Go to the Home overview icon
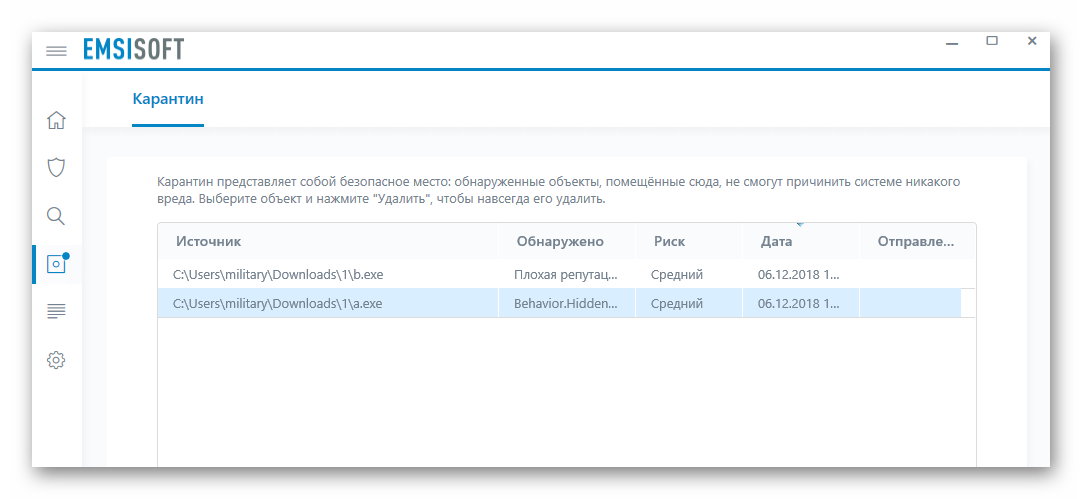 (x=56, y=120)
